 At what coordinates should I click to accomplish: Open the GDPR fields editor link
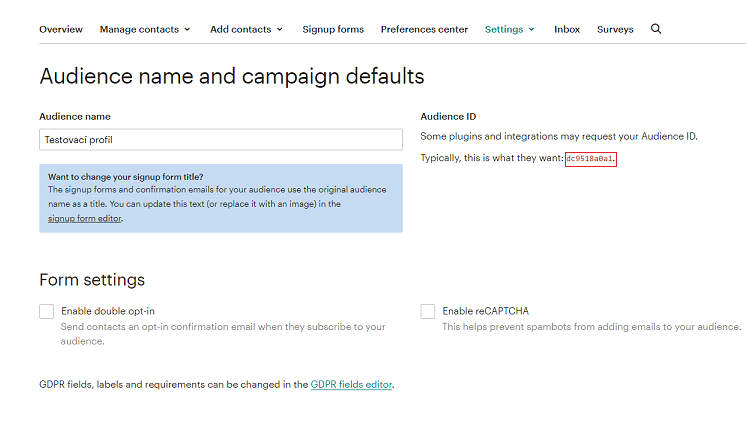pyautogui.click(x=352, y=384)
